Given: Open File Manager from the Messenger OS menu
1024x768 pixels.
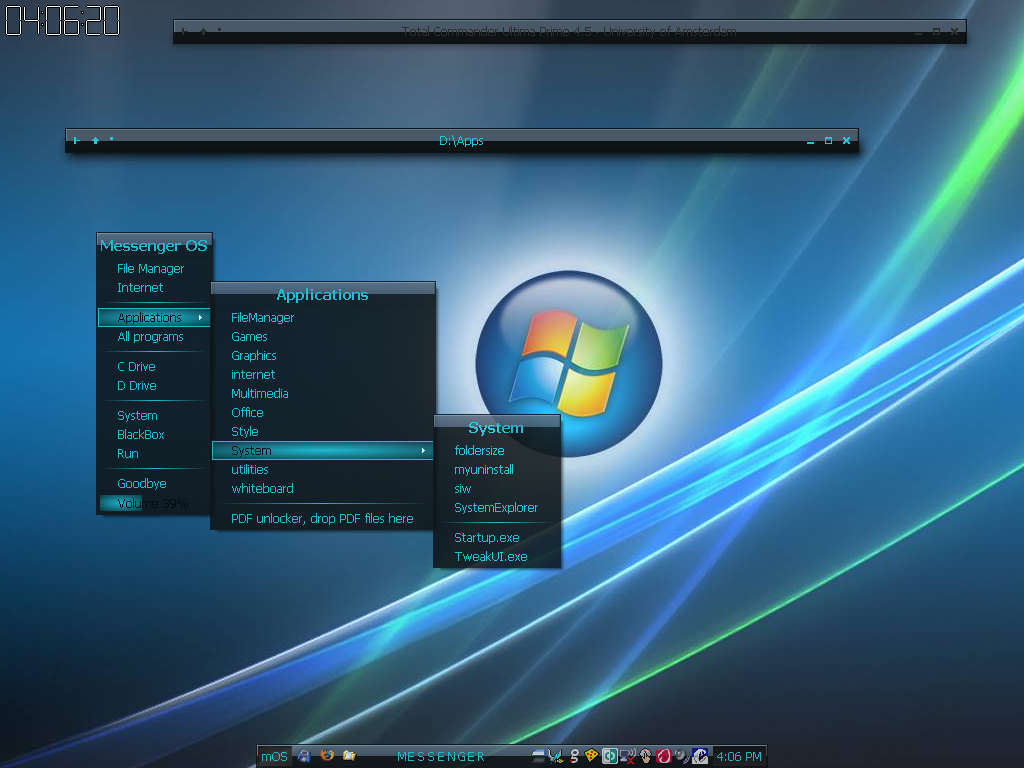Looking at the screenshot, I should (150, 268).
